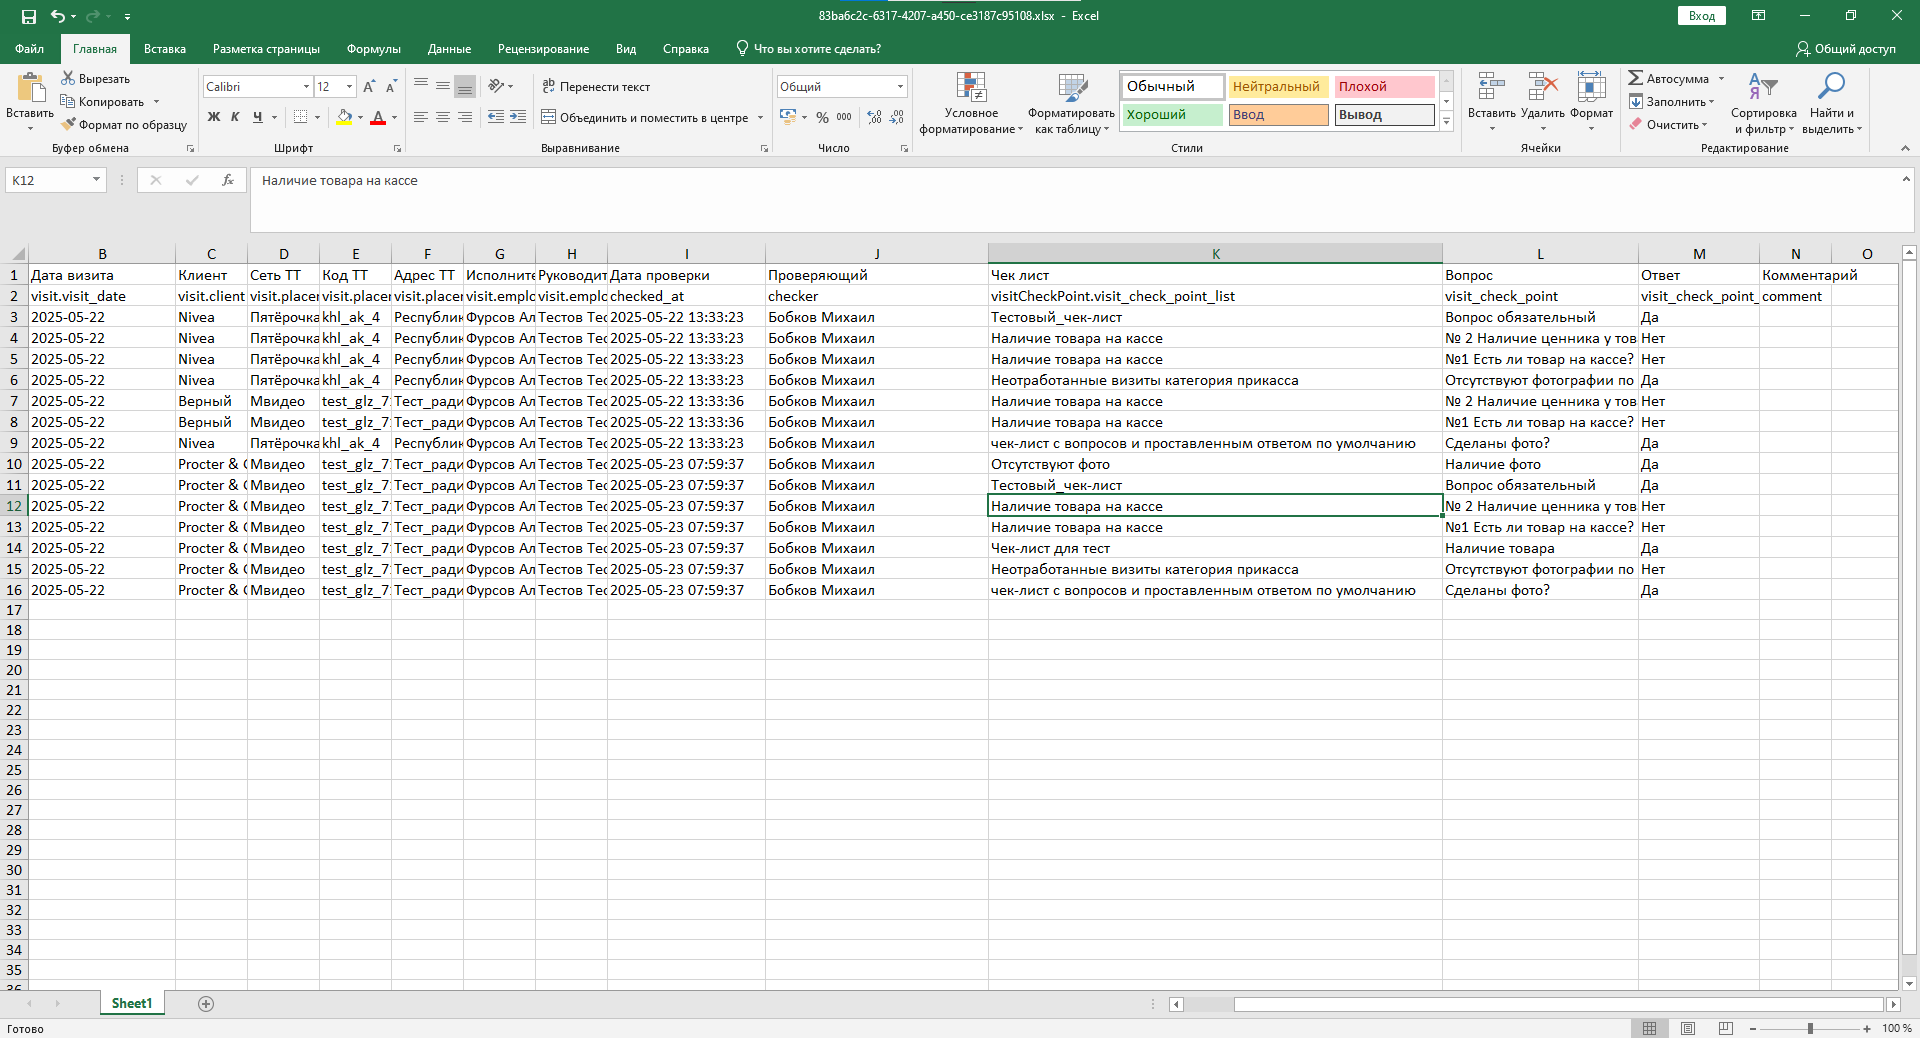The image size is (1920, 1038).
Task: Switch to Normal view in status bar
Action: click(x=1649, y=1028)
